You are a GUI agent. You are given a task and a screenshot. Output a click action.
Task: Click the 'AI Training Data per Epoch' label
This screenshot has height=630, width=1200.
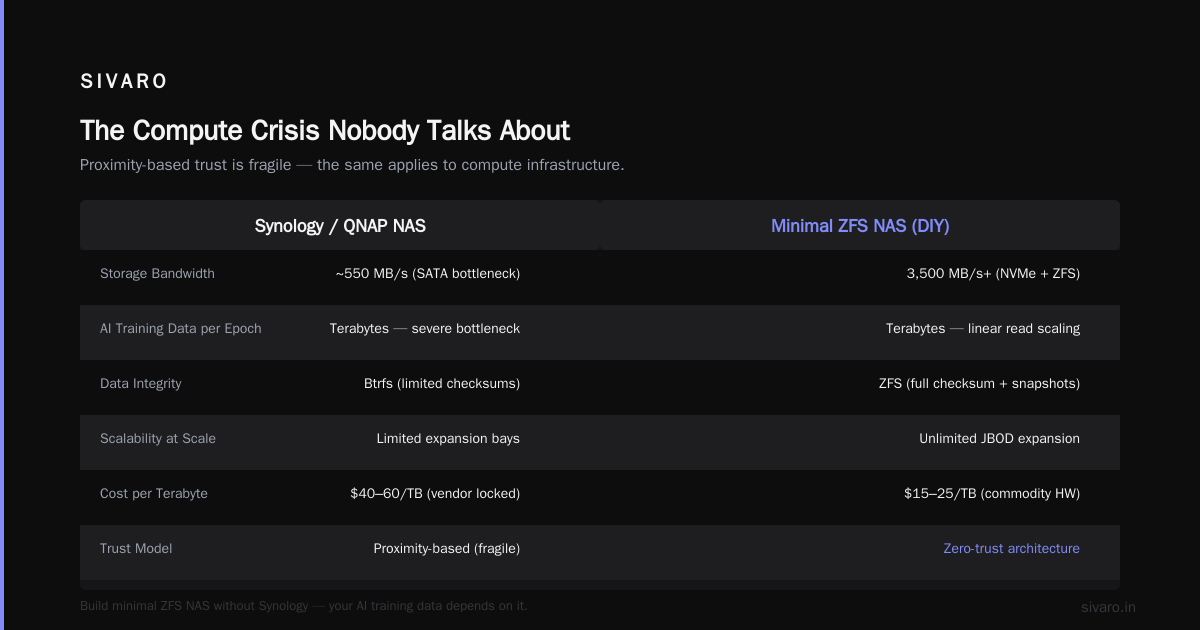[x=181, y=328]
